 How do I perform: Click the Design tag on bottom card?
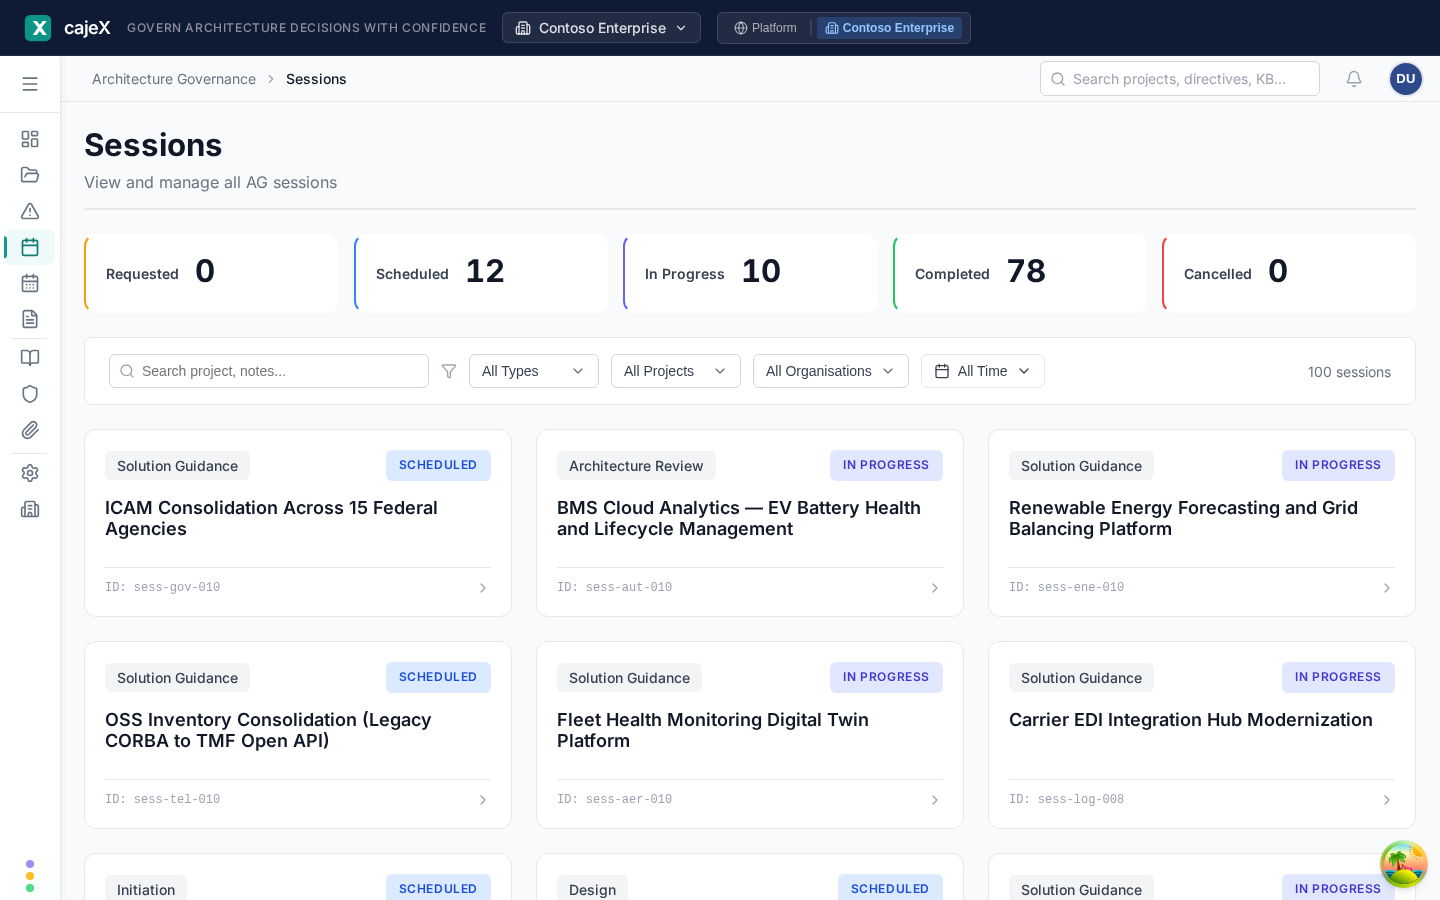click(592, 889)
